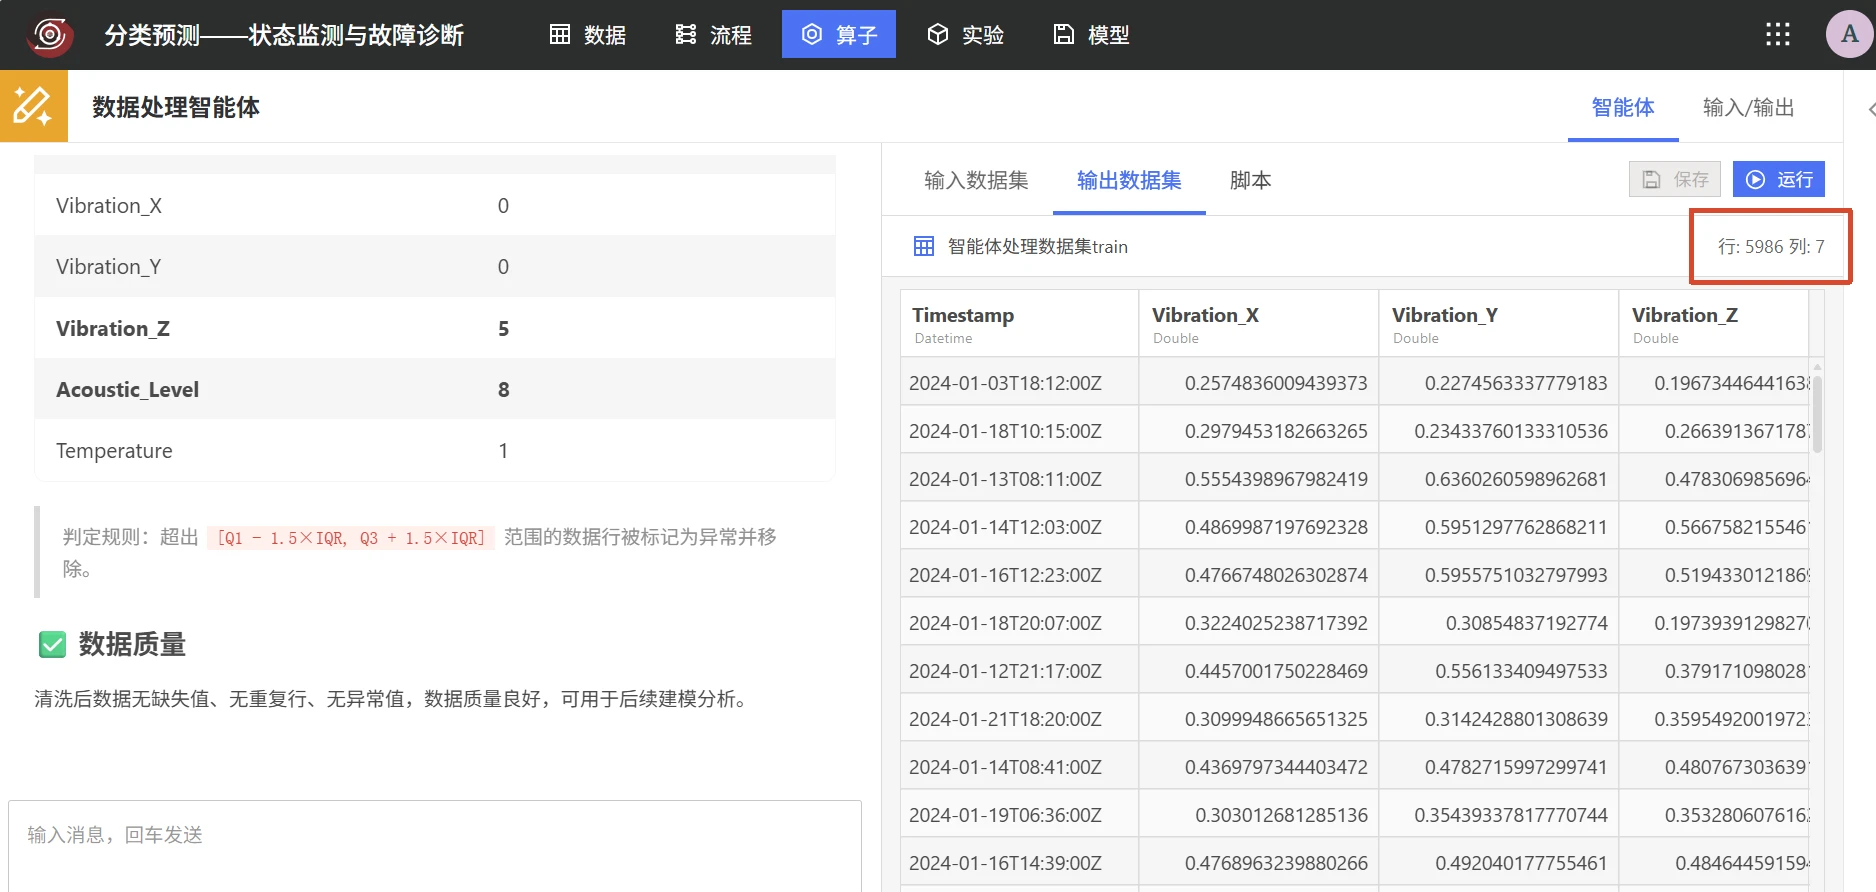Click Vibration_X value 0.5554398967982419

point(1259,478)
